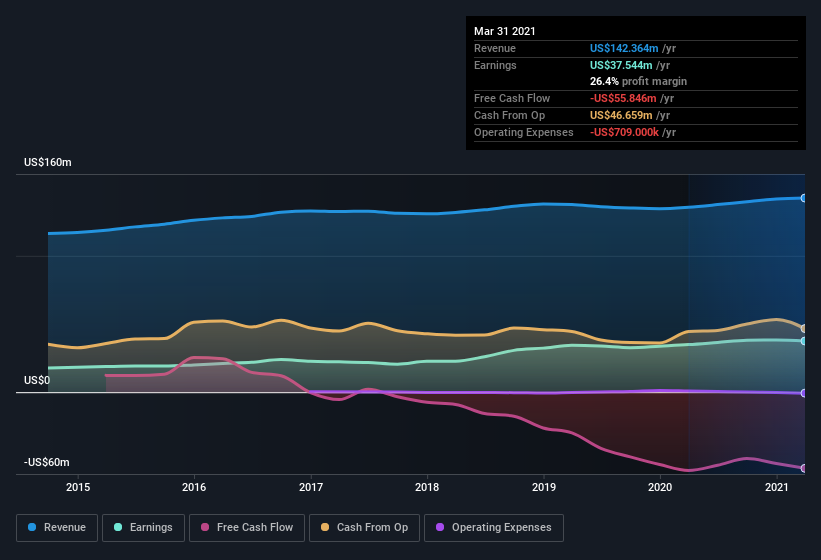Click the Revenue label in tooltip
Image resolution: width=821 pixels, height=560 pixels.
pos(495,48)
